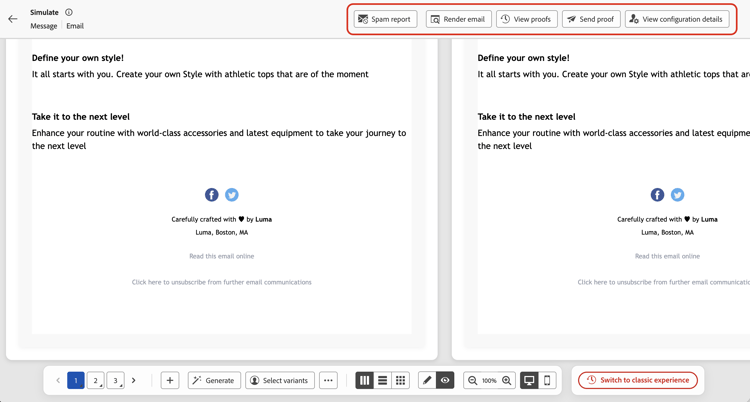750x402 pixels.
Task: Switch to edit mode with the pencil icon
Action: tap(427, 380)
